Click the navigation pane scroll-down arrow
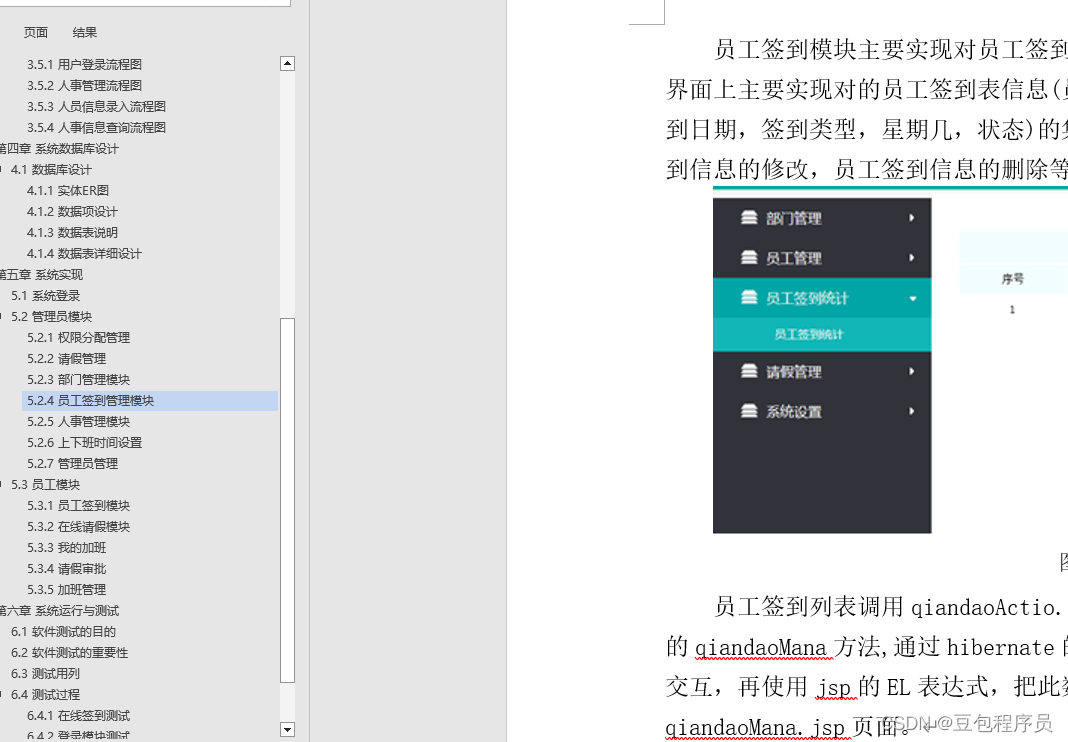This screenshot has width=1068, height=742. [287, 731]
